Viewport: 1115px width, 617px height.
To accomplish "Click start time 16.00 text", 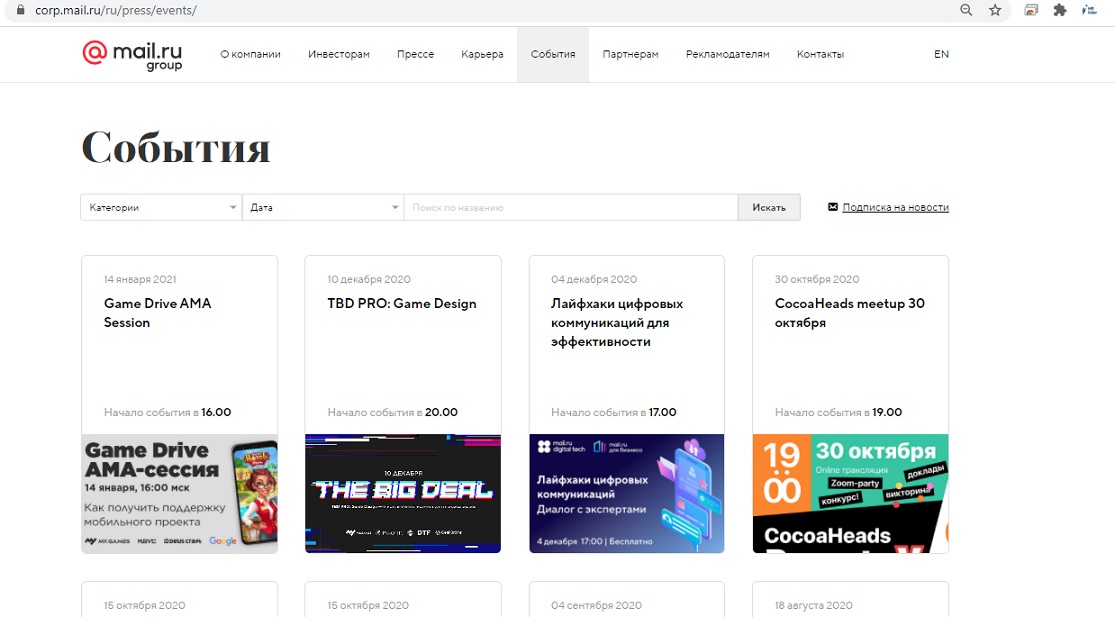I will (216, 412).
